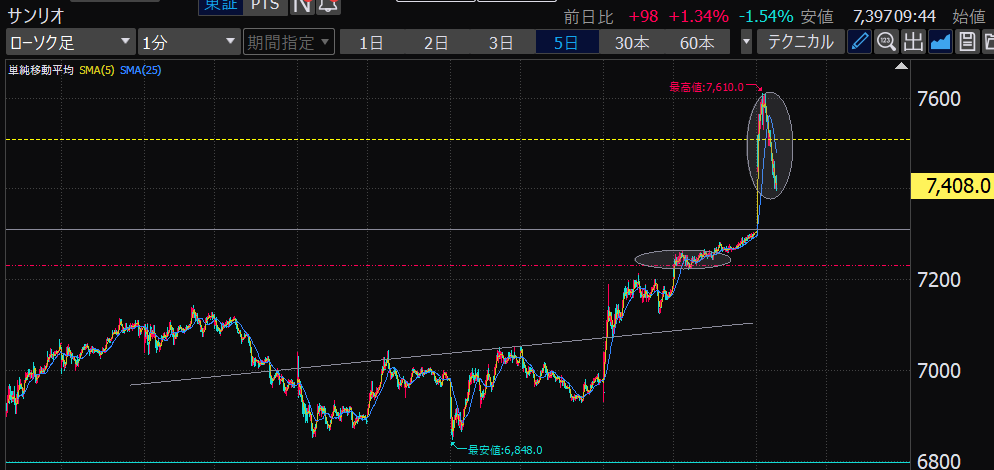Image resolution: width=994 pixels, height=470 pixels.
Task: Switch to the PTS market tab
Action: tap(265, 6)
